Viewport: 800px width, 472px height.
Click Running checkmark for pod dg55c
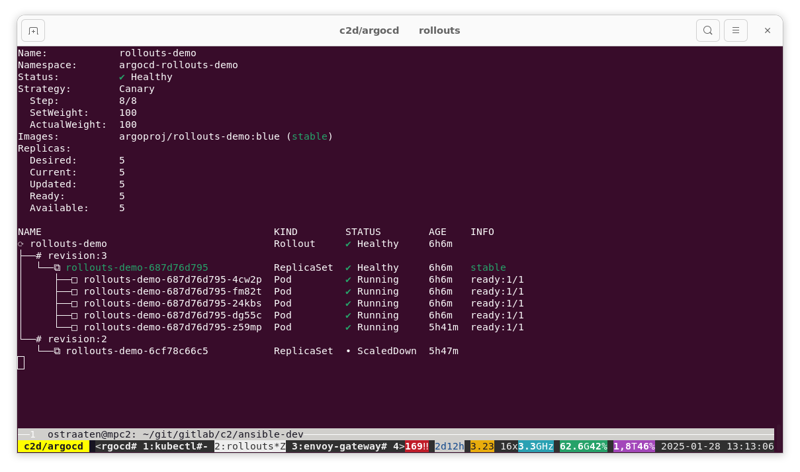[x=348, y=316]
